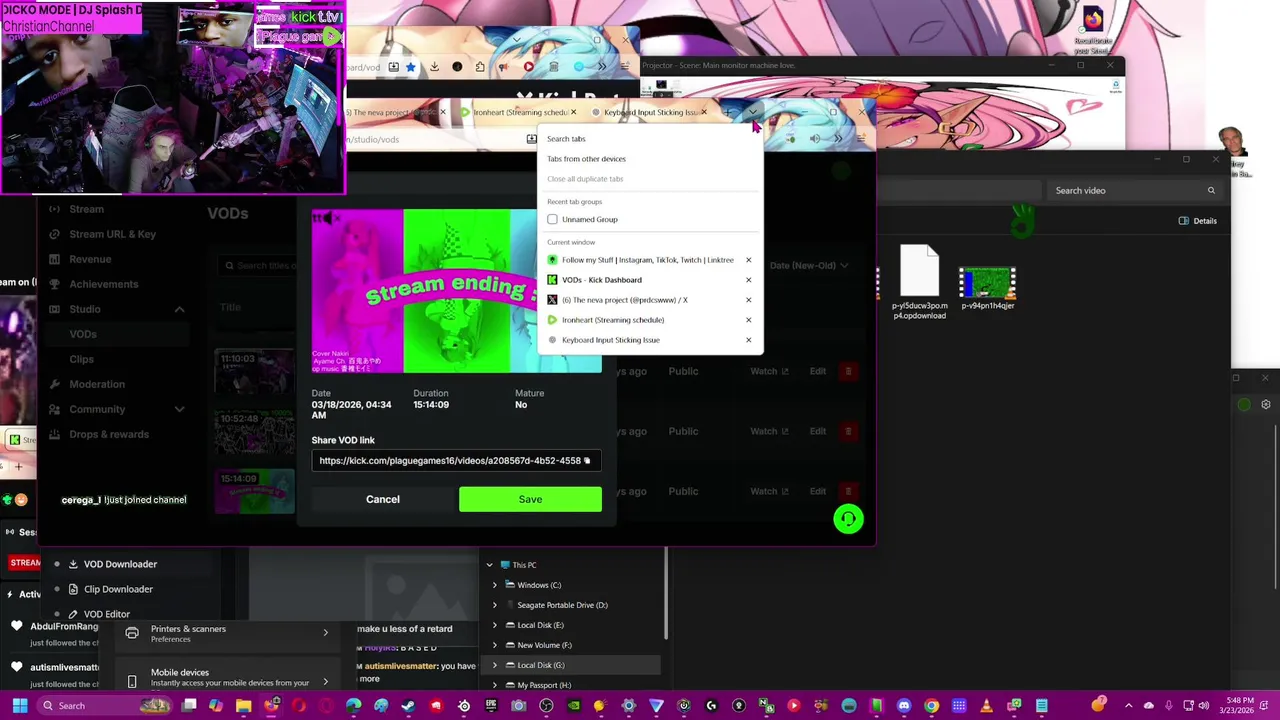Open OBS Studio from the taskbar
The image size is (1280, 720).
click(546, 706)
